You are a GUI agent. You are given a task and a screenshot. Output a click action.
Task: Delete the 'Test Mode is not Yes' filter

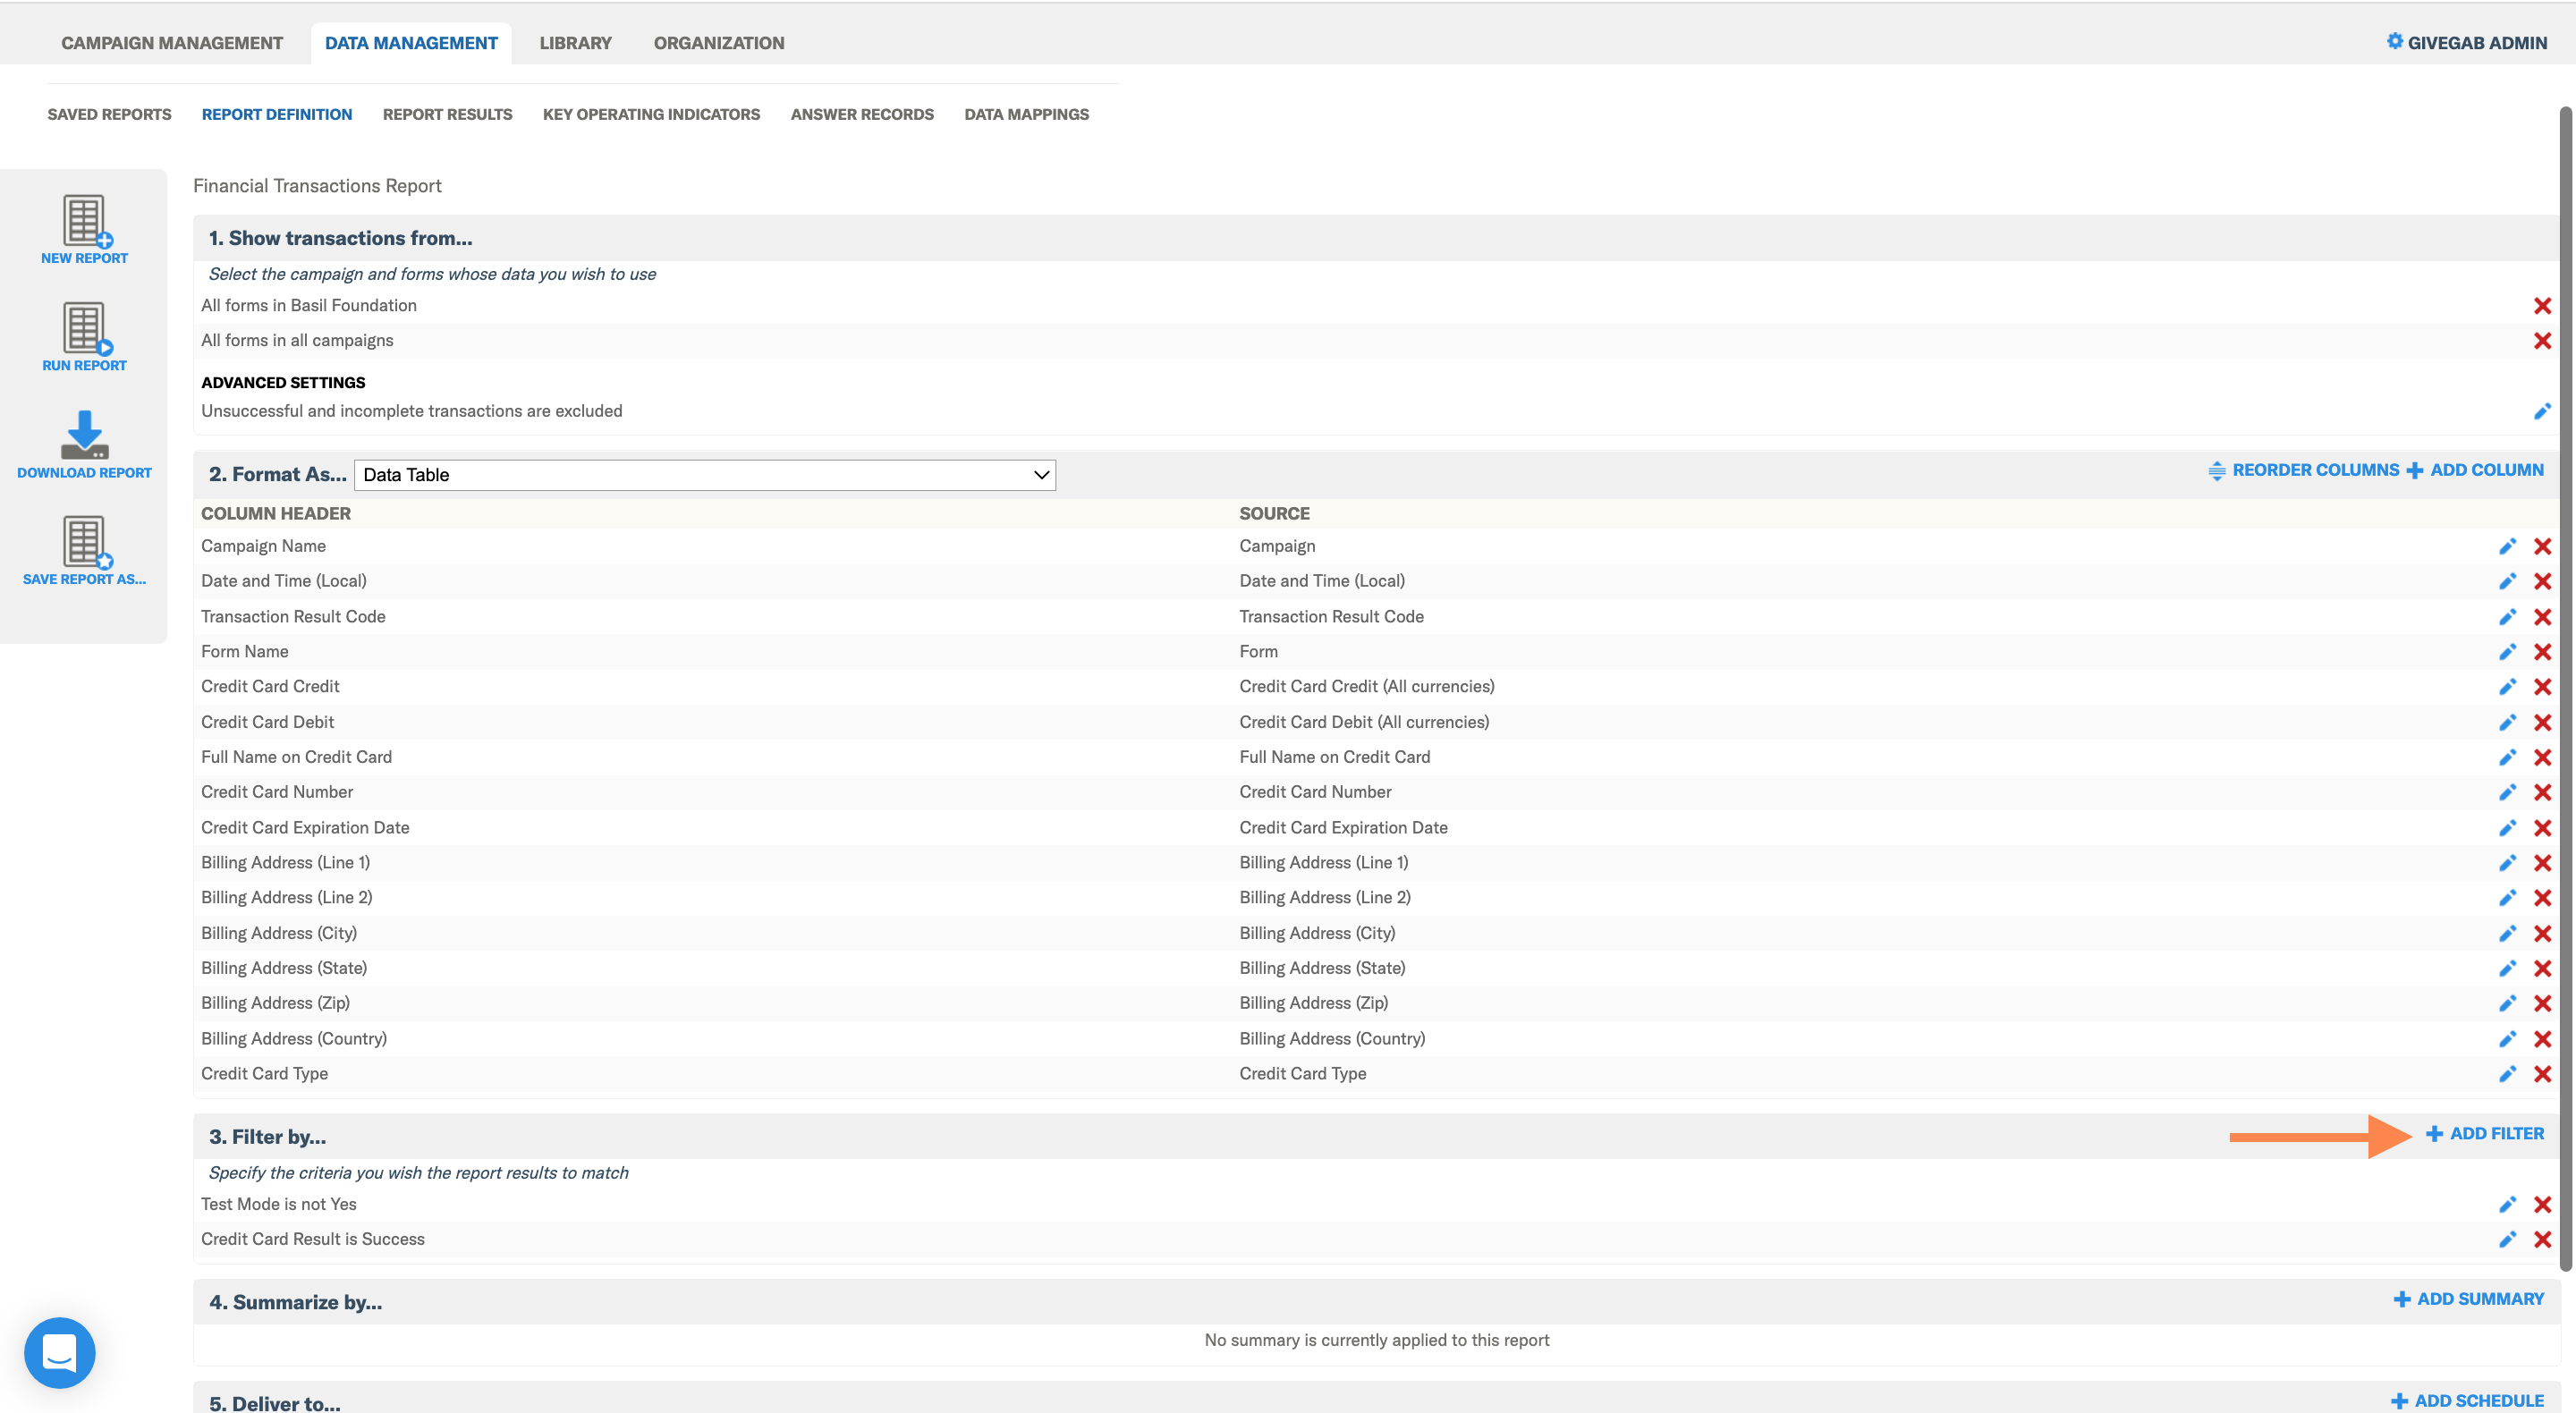point(2542,1204)
